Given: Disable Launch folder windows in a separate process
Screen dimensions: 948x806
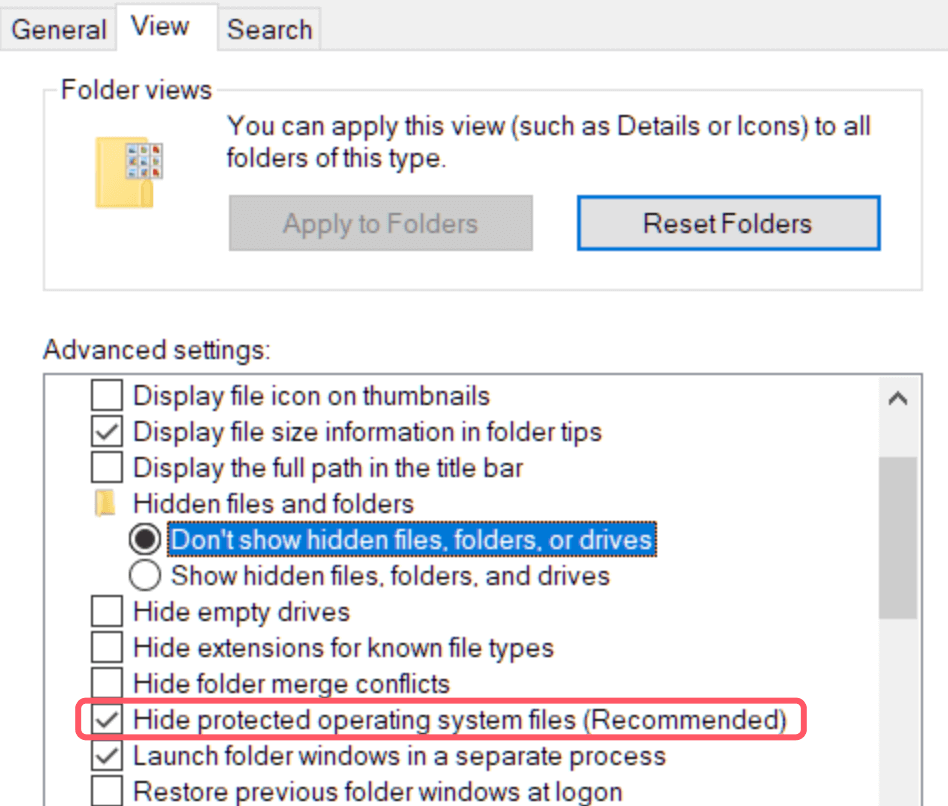Looking at the screenshot, I should [105, 755].
